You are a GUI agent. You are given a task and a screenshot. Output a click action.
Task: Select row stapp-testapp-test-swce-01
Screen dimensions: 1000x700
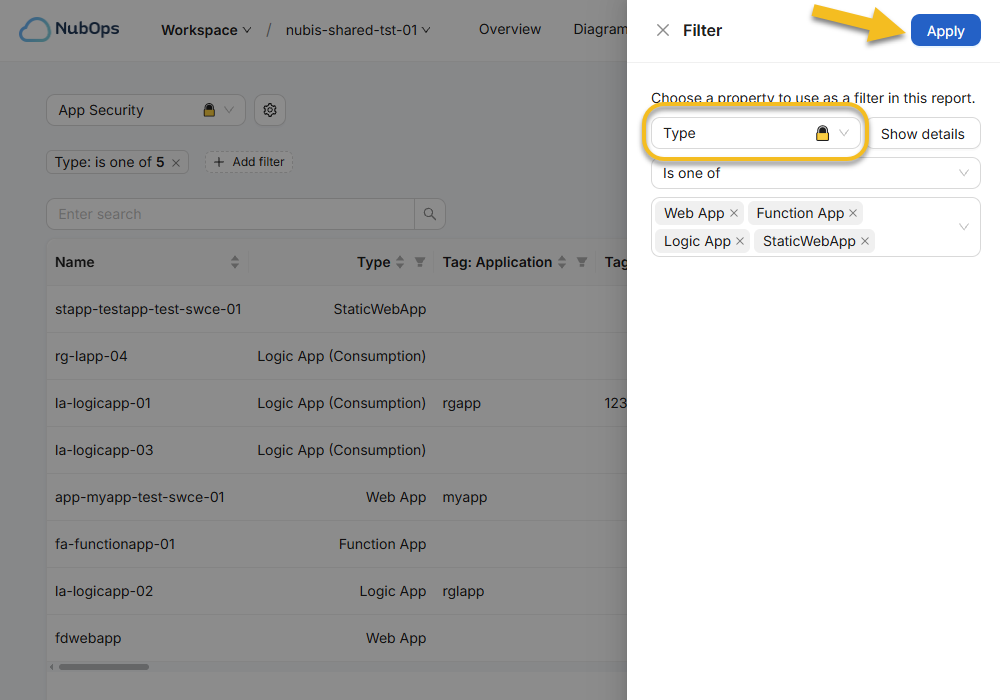337,309
